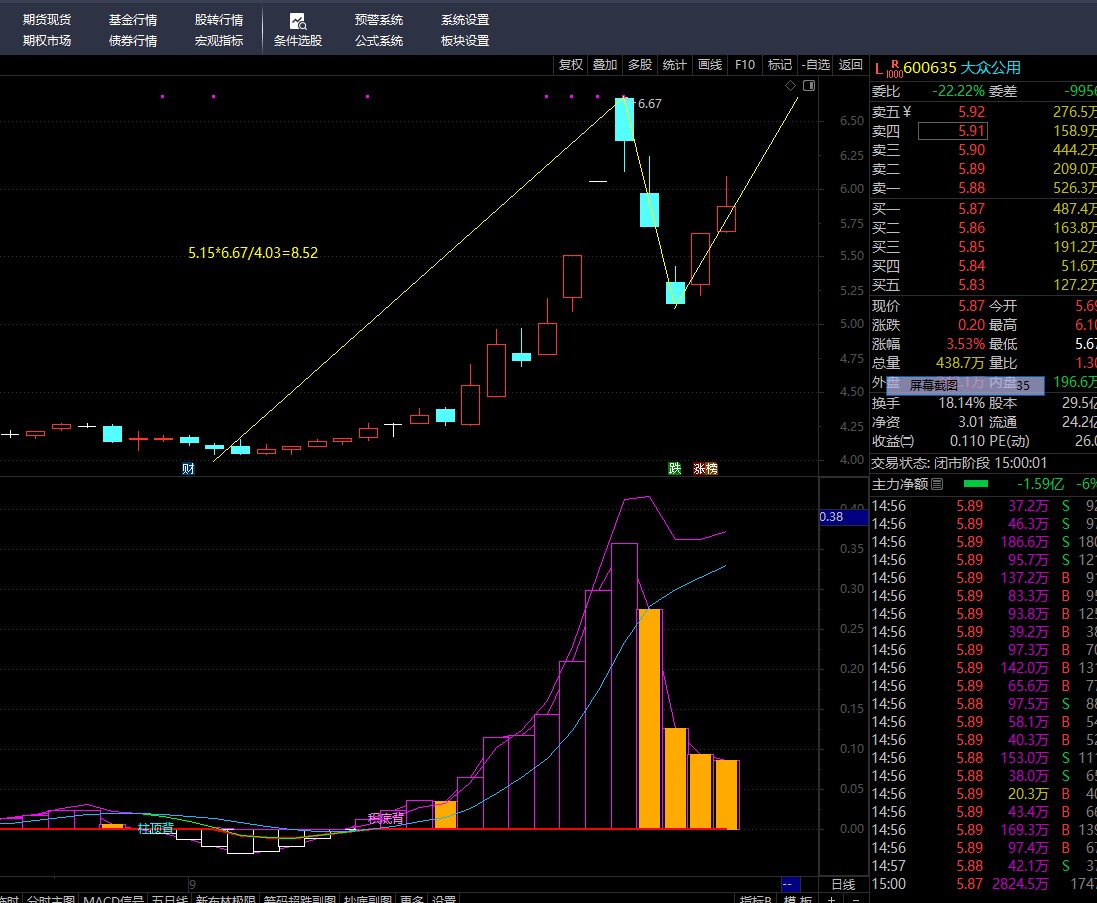The height and width of the screenshot is (903, 1097).
Task: Click the 柱顶背 label on the indicator chart
Action: (156, 829)
